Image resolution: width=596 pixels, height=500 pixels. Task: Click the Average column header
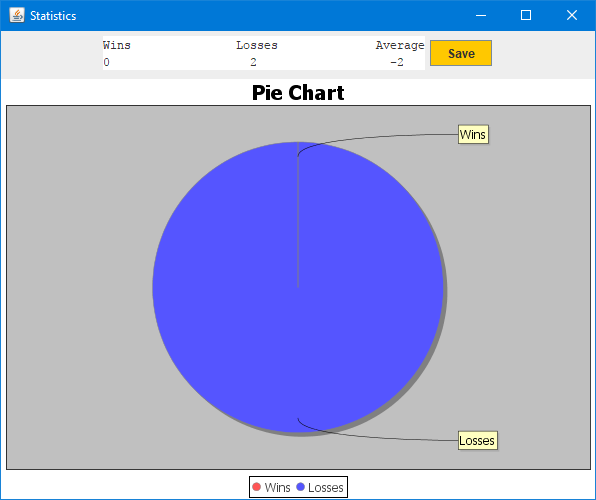click(x=400, y=45)
